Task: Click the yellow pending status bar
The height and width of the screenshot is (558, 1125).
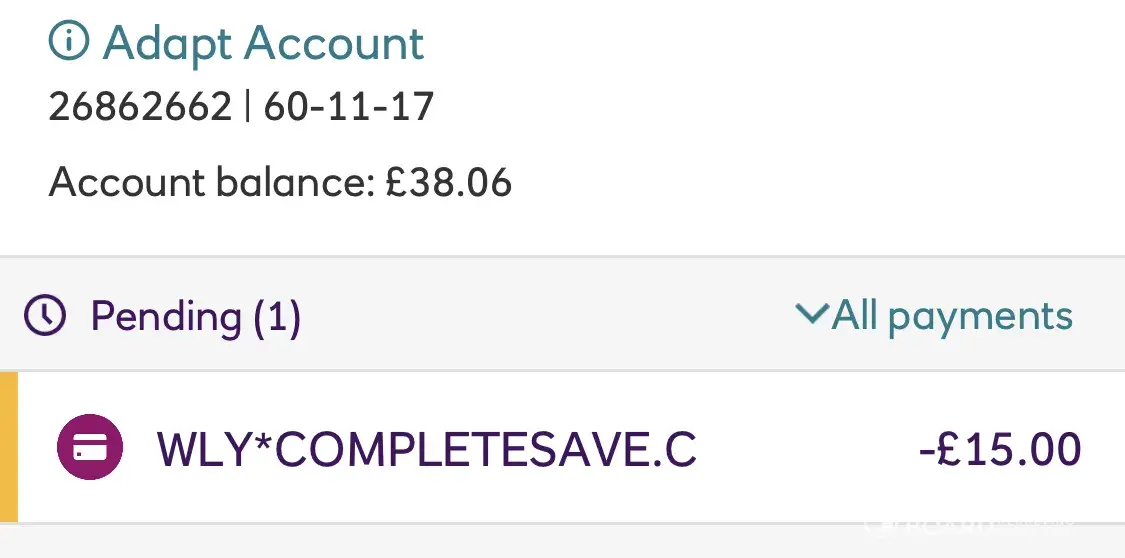Action: 9,447
